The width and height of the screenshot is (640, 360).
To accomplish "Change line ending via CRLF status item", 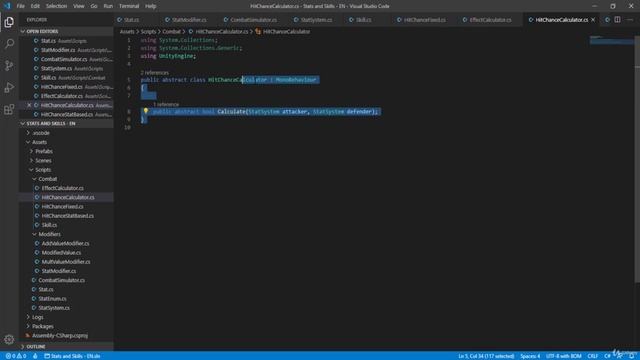I will pyautogui.click(x=592, y=356).
